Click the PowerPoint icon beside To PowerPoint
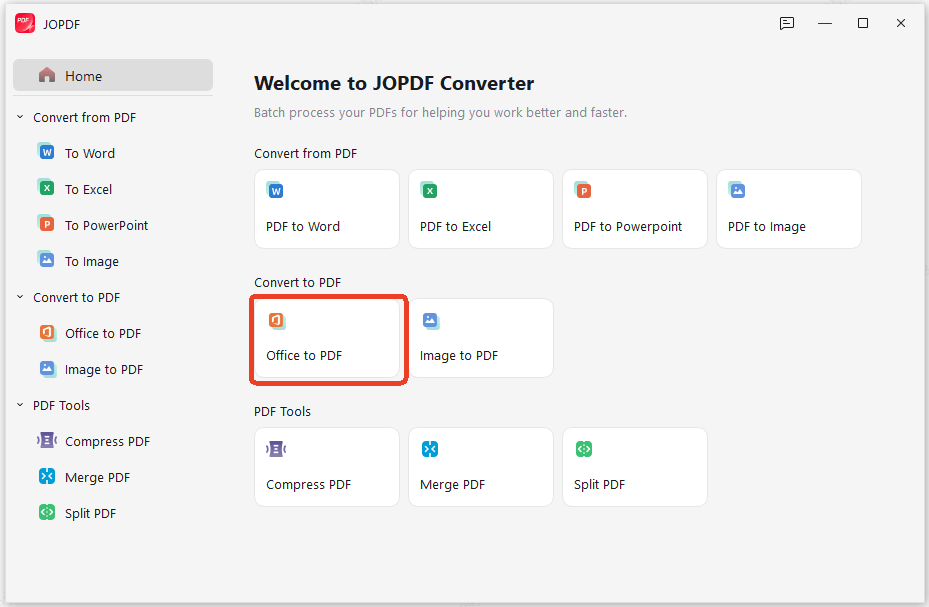 pos(46,224)
